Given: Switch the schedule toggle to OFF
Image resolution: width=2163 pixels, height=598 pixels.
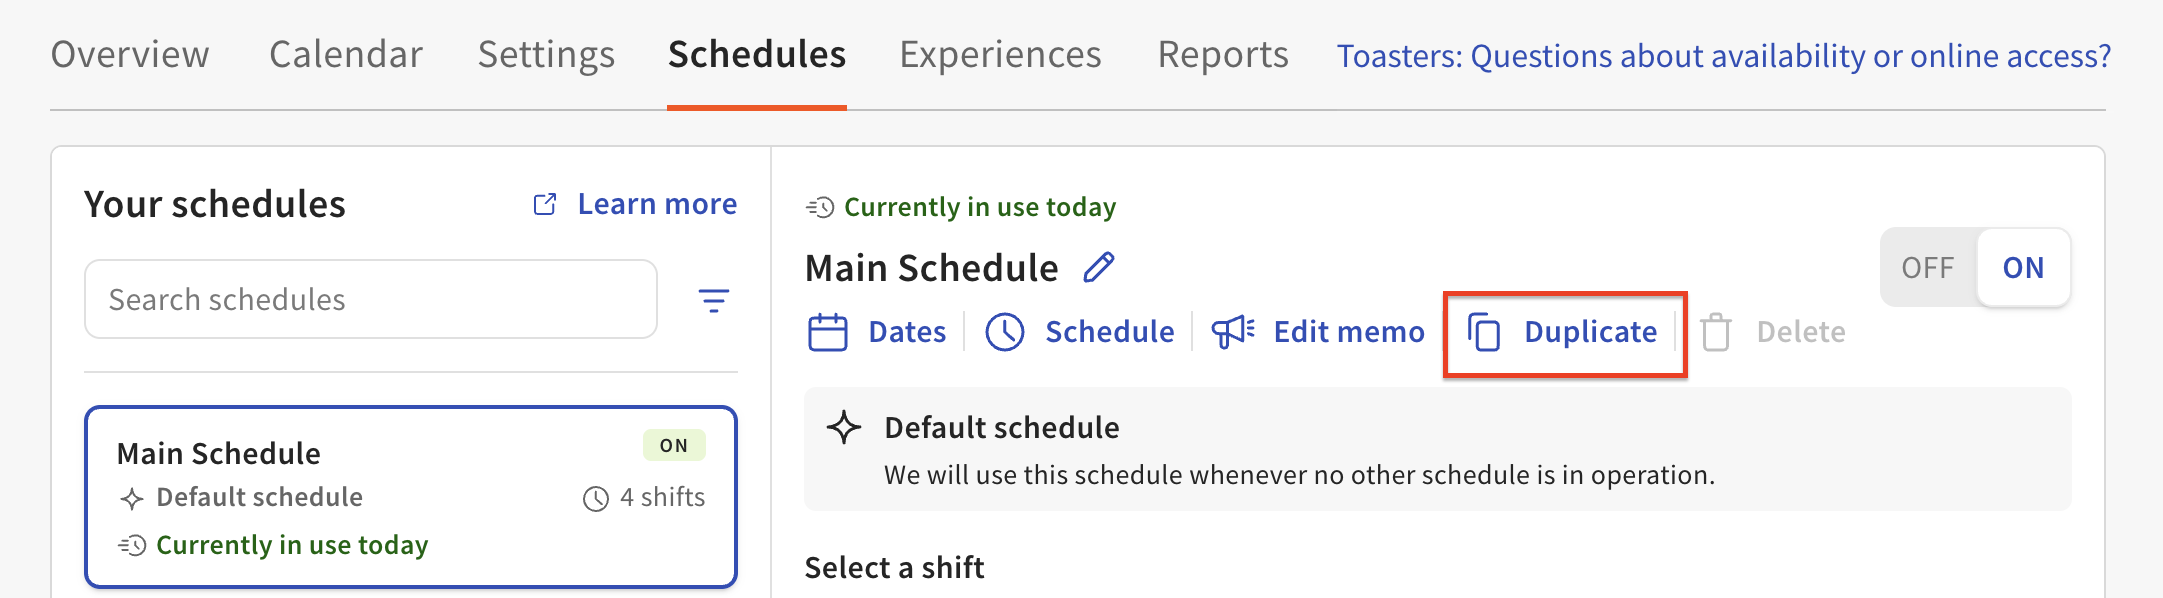Looking at the screenshot, I should [1927, 268].
